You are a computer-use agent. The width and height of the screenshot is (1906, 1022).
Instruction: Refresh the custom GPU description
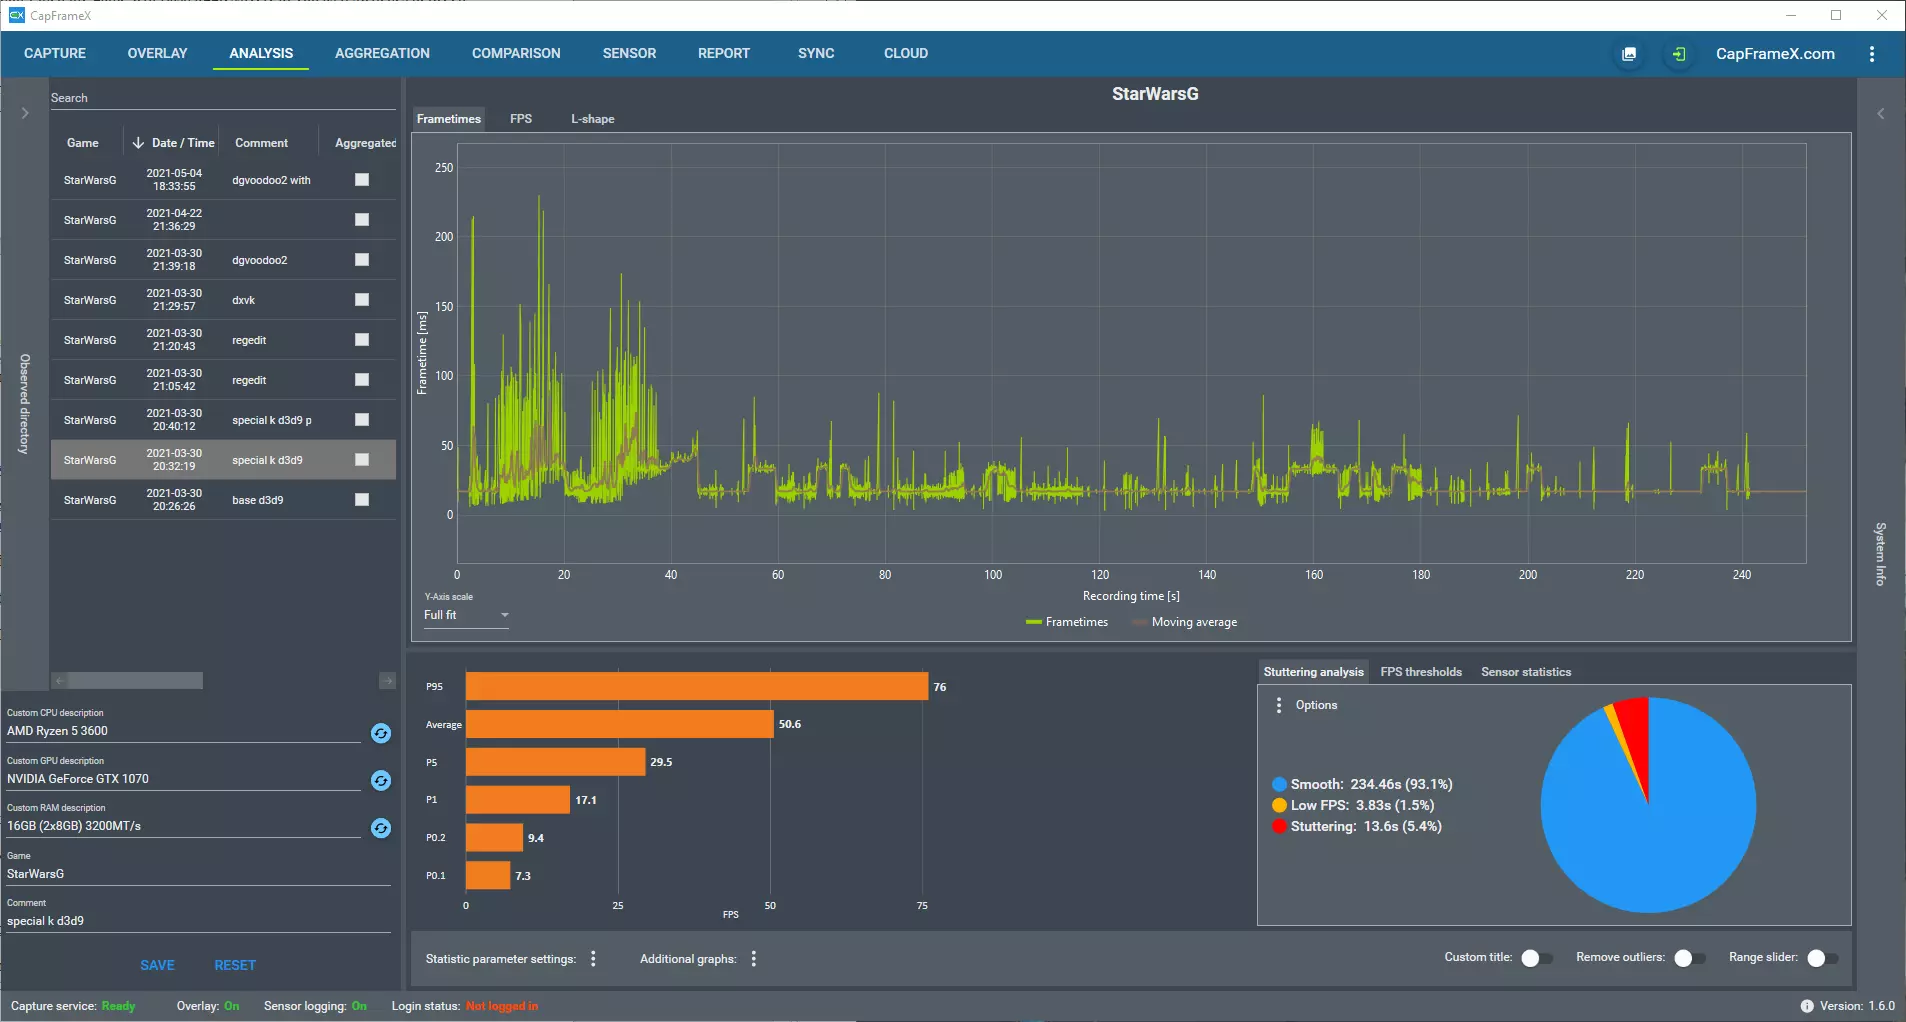coord(381,780)
